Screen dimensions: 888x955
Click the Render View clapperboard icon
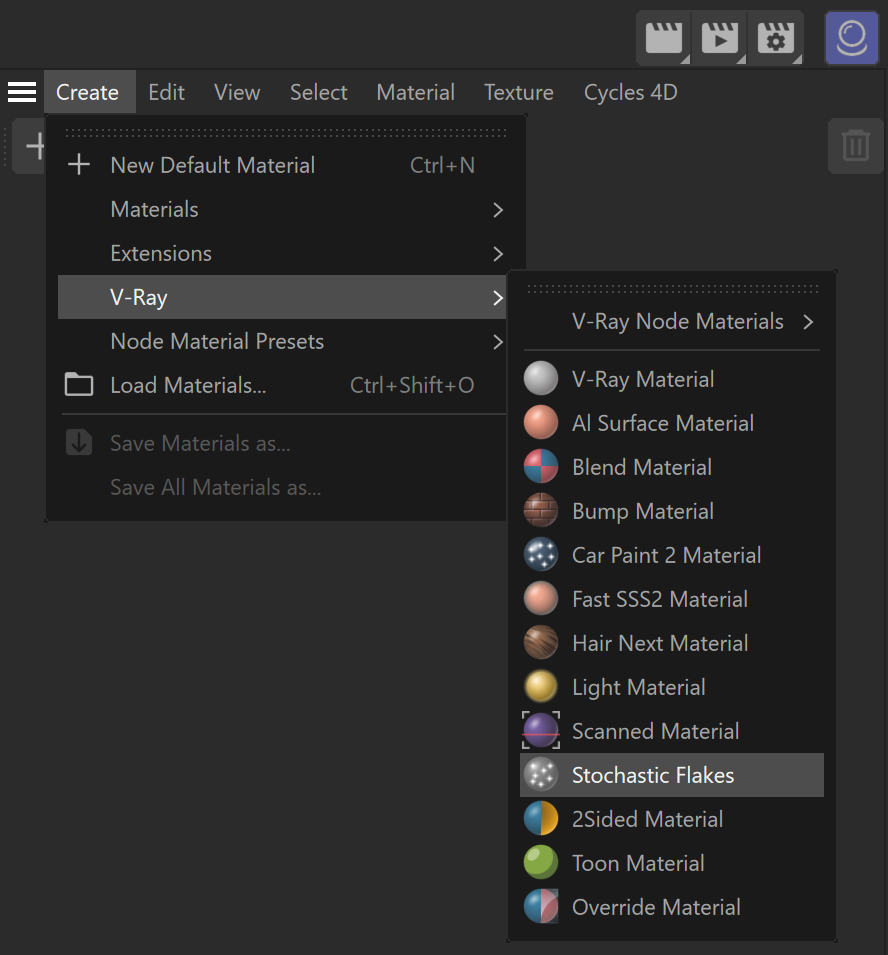point(664,38)
